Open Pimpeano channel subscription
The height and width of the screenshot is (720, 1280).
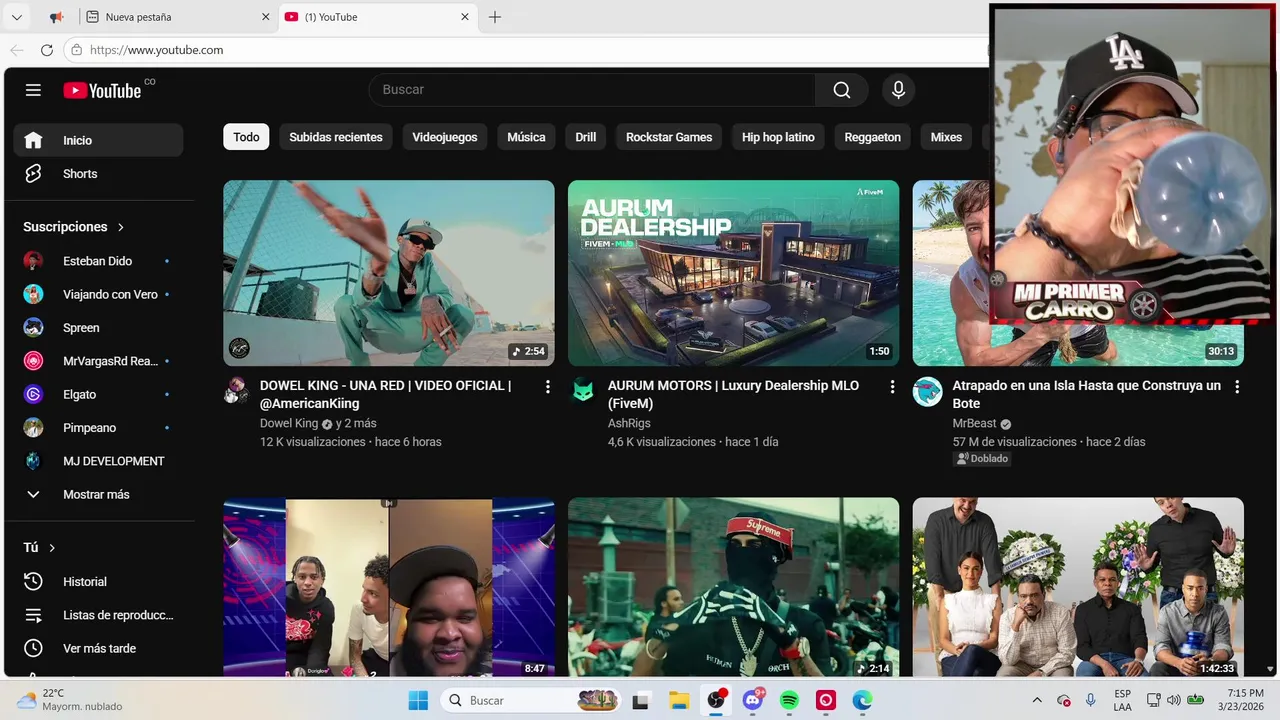(x=98, y=428)
